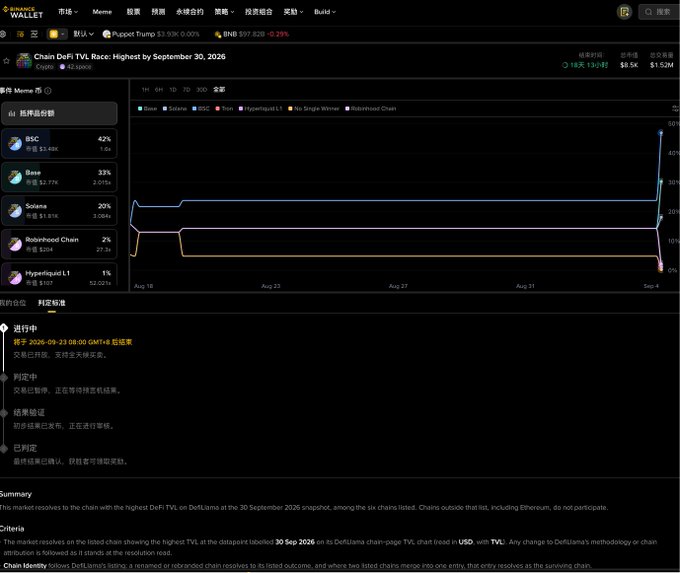Select the Hyperliquid L1 outcome card
680x573 pixels.
click(x=59, y=275)
